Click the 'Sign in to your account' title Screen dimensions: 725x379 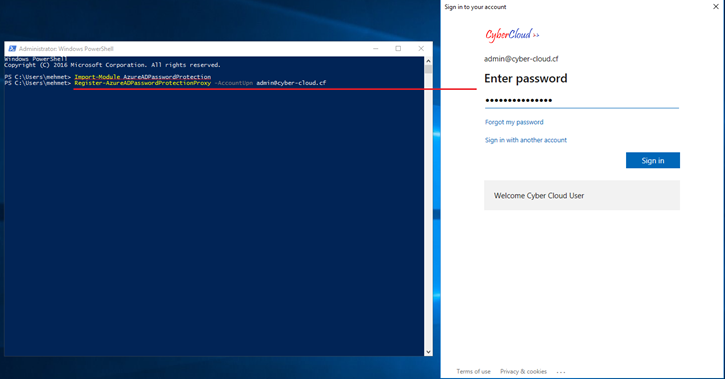475,7
